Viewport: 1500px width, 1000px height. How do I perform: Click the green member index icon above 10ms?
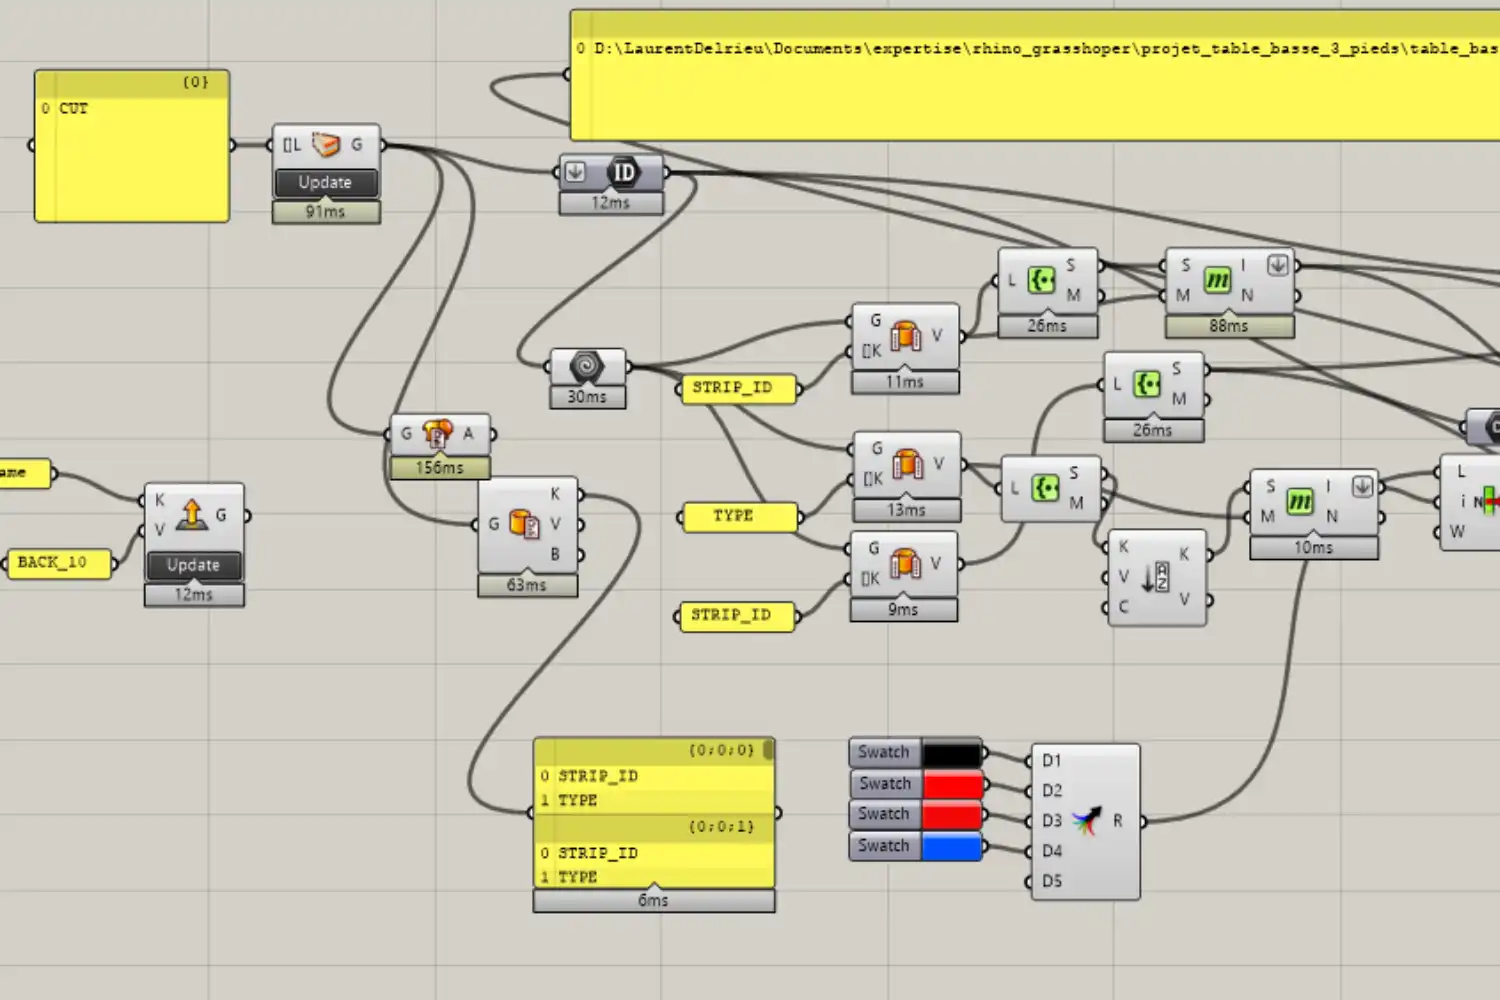pos(1299,501)
